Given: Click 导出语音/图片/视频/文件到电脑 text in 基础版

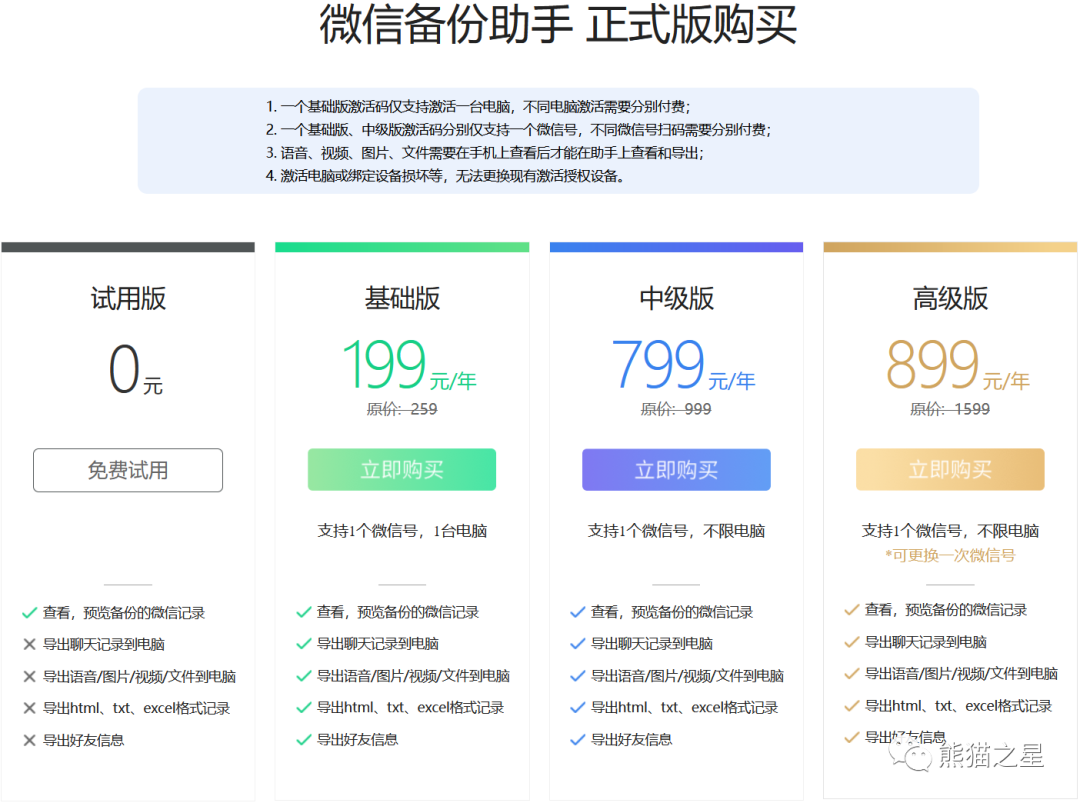Looking at the screenshot, I should coord(413,676).
